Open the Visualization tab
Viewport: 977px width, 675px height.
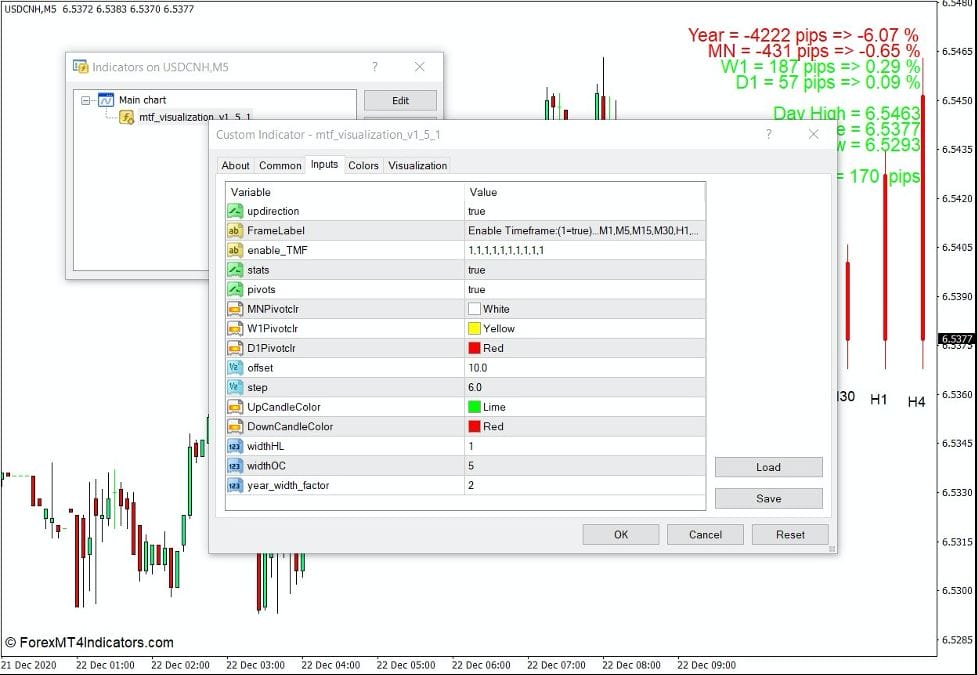click(417, 165)
